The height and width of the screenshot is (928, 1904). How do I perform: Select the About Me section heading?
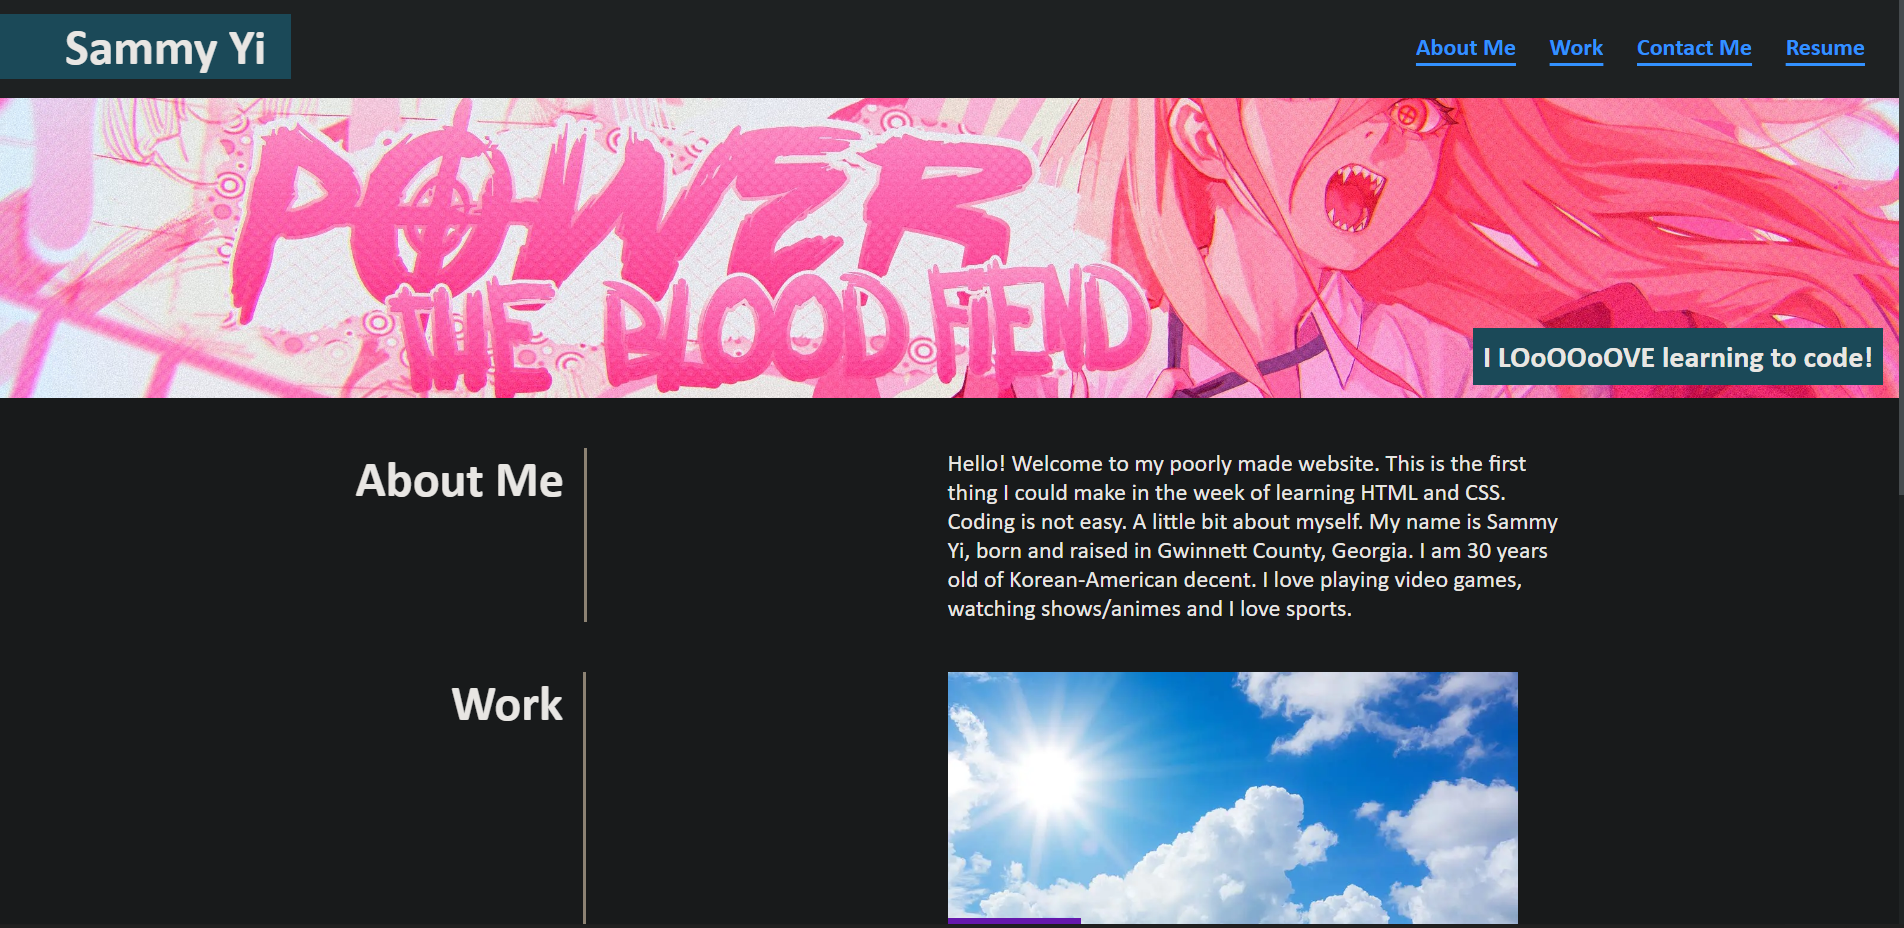tap(459, 481)
